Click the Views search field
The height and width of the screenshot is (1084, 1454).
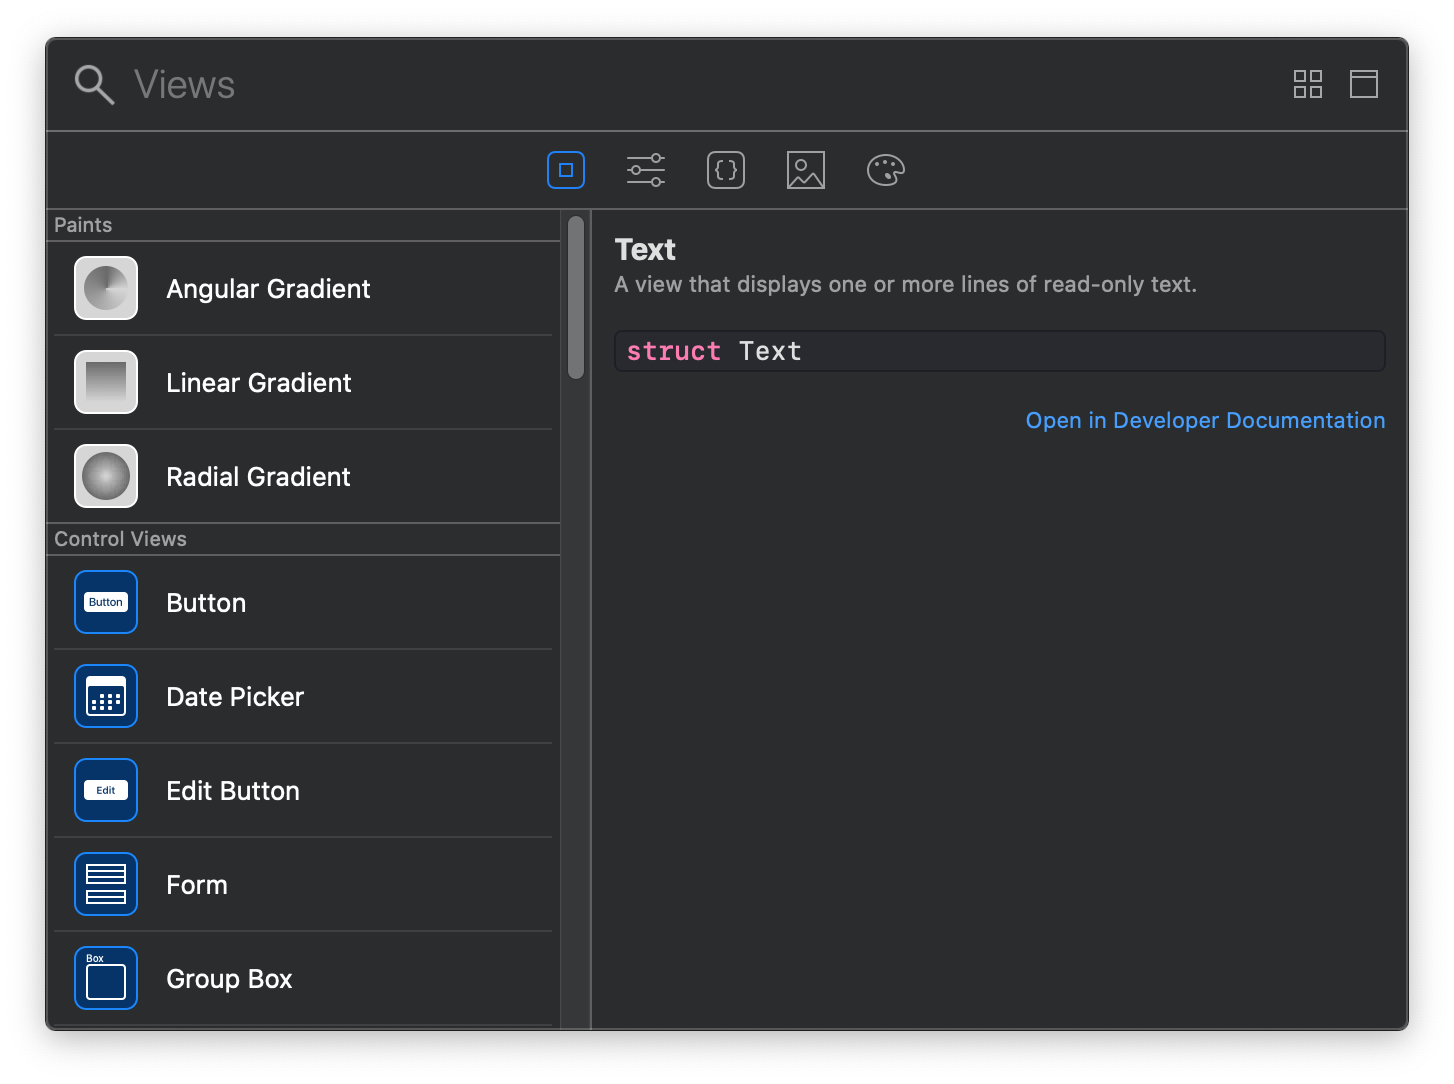point(600,85)
